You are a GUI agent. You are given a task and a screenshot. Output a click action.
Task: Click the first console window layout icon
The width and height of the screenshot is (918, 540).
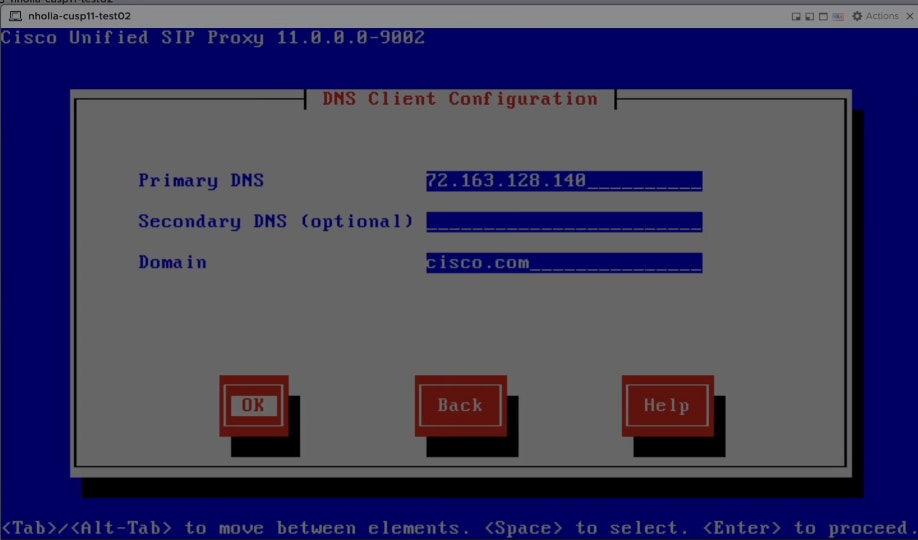pyautogui.click(x=796, y=16)
